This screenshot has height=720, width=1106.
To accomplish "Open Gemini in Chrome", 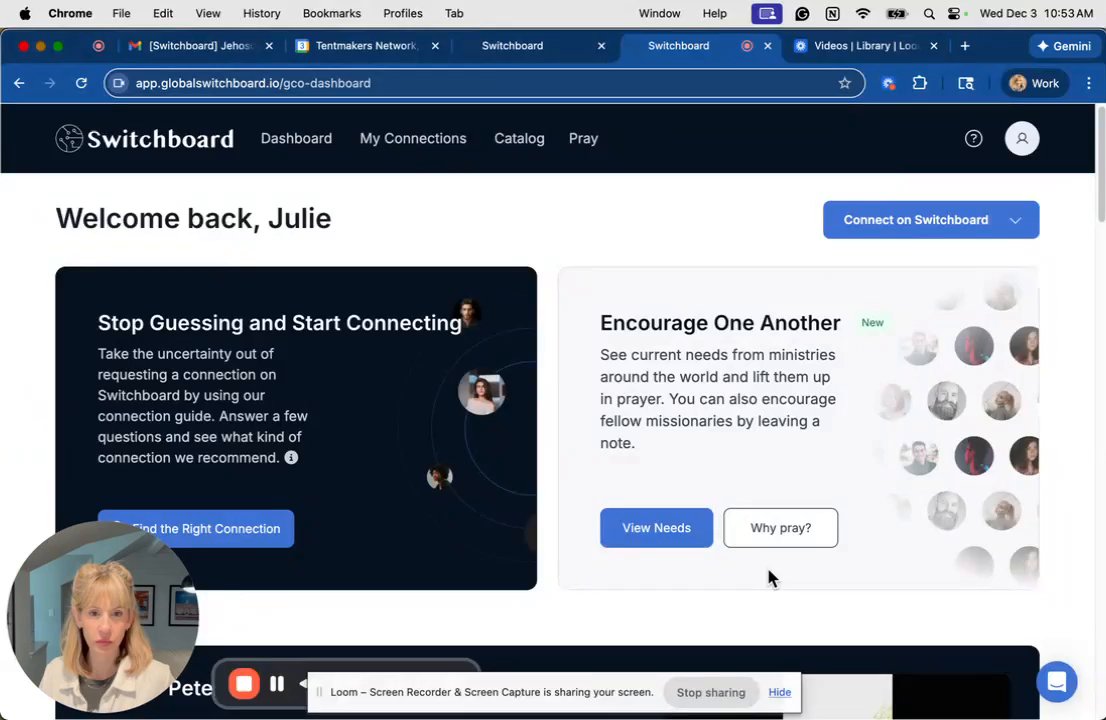I will point(1064,46).
